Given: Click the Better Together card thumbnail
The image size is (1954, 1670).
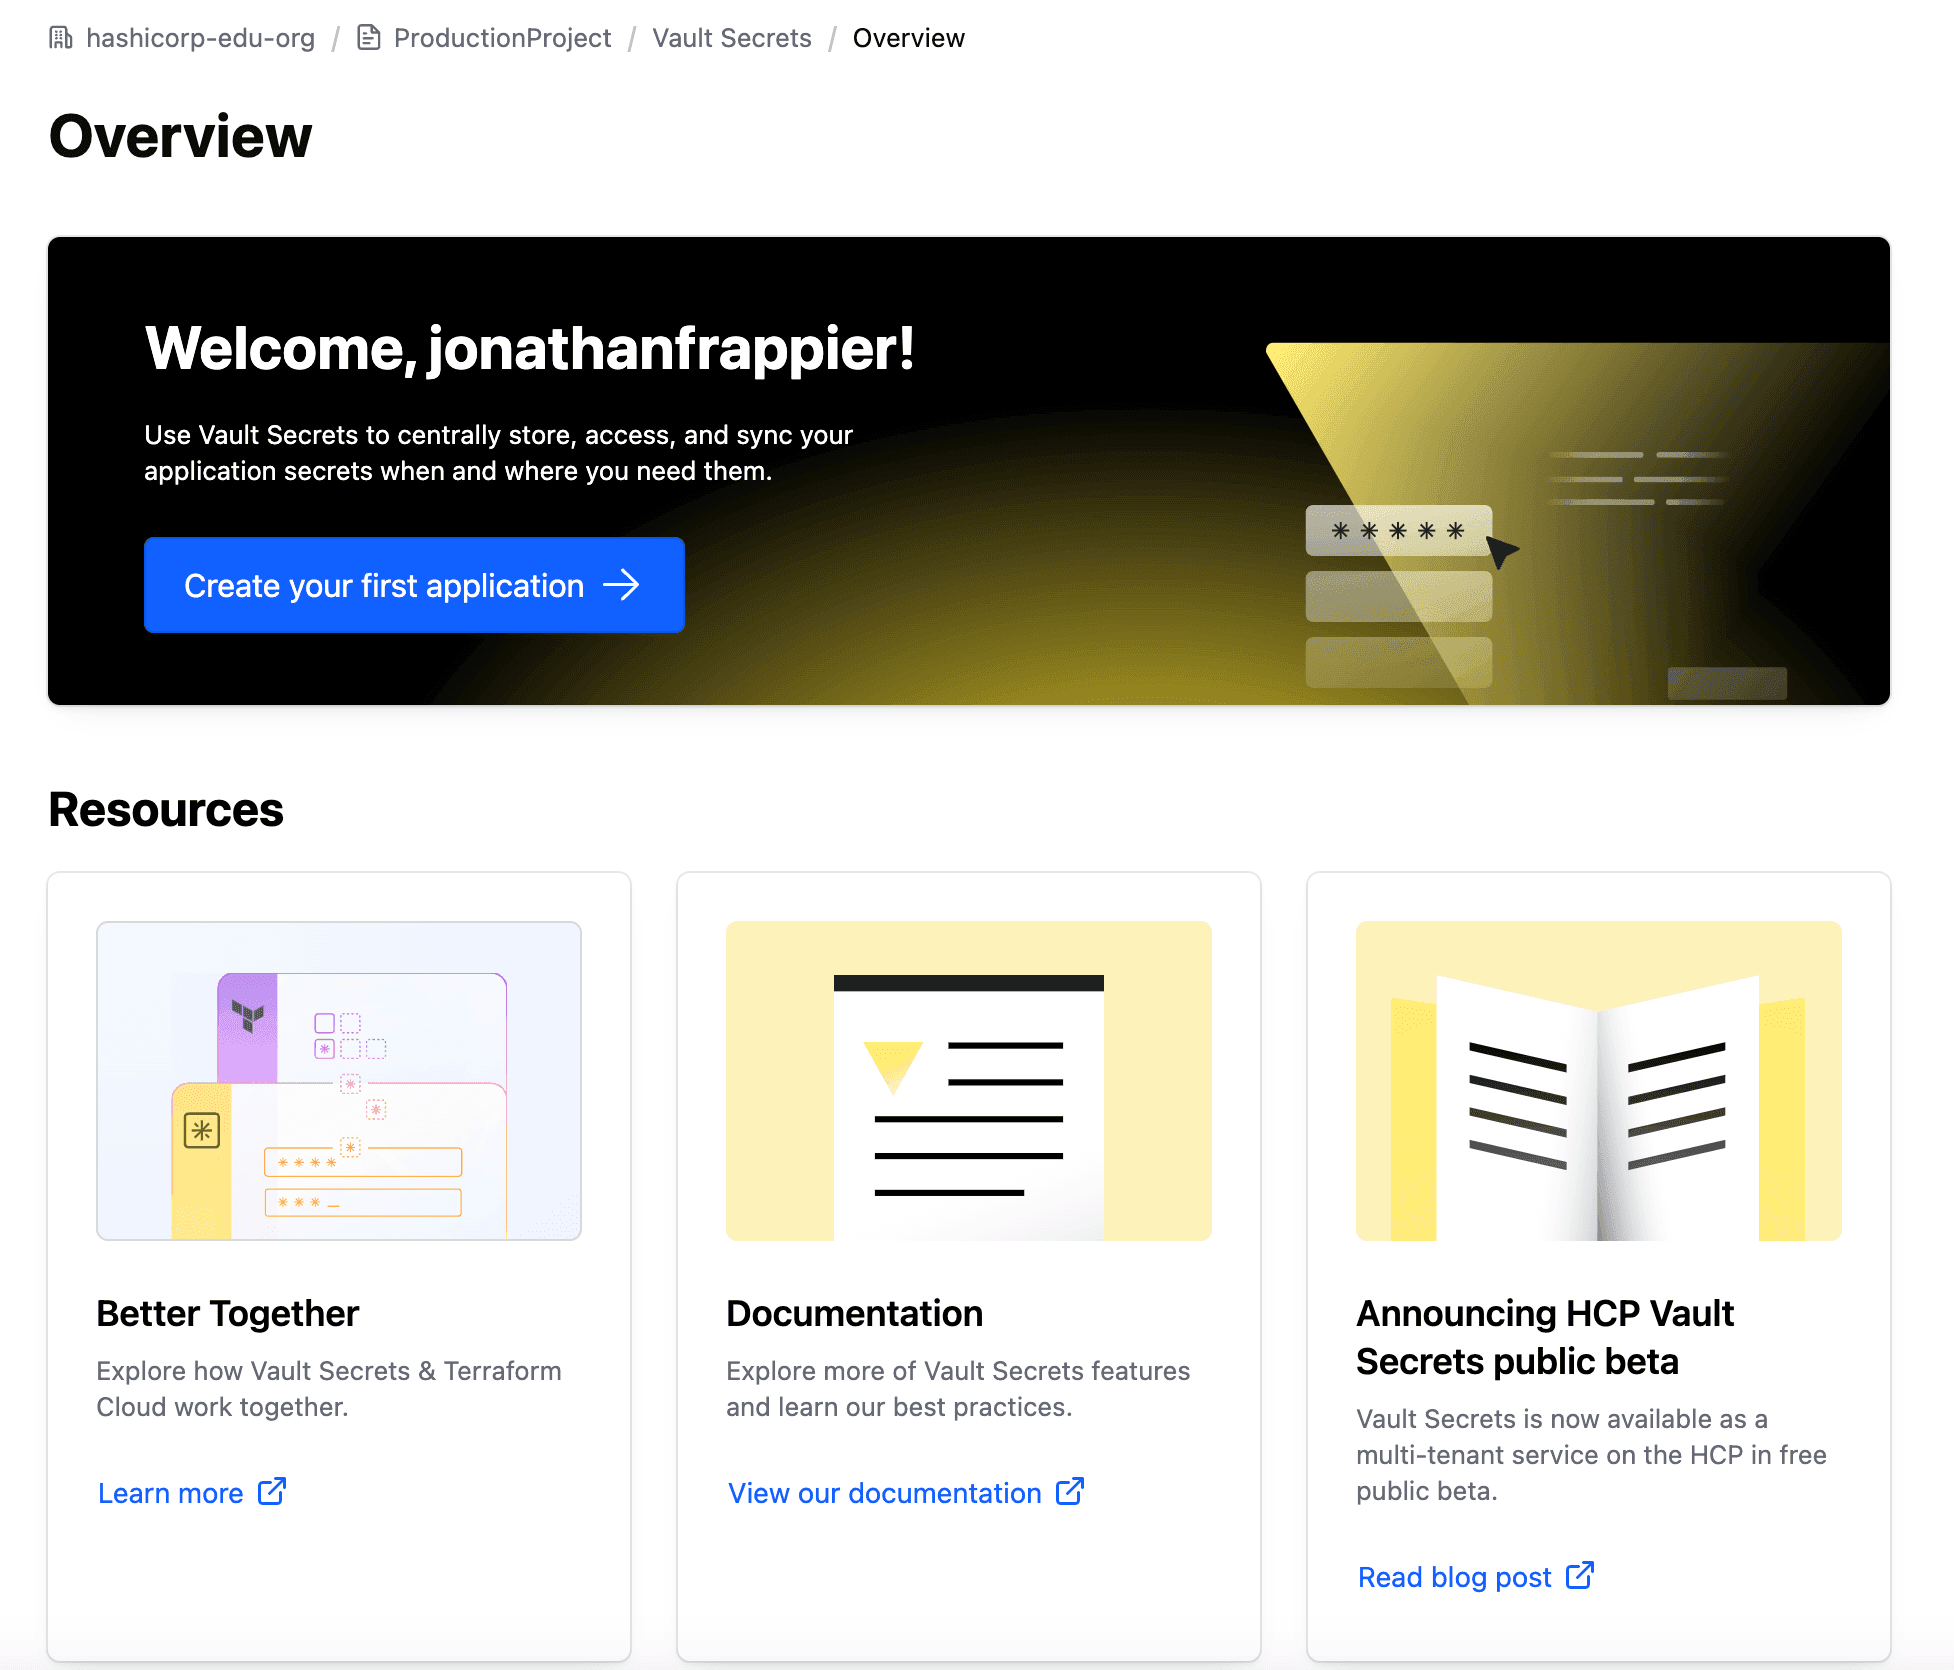Looking at the screenshot, I should pos(339,1079).
